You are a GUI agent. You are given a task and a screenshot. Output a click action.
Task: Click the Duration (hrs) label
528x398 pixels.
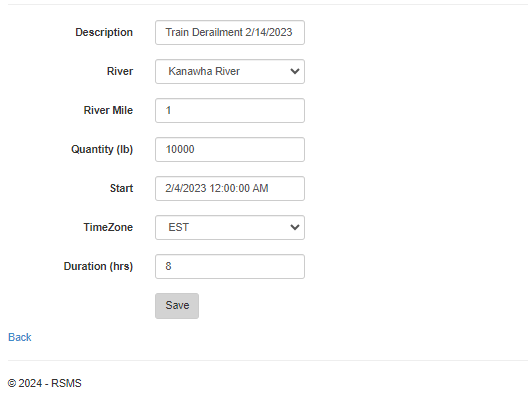pos(98,266)
